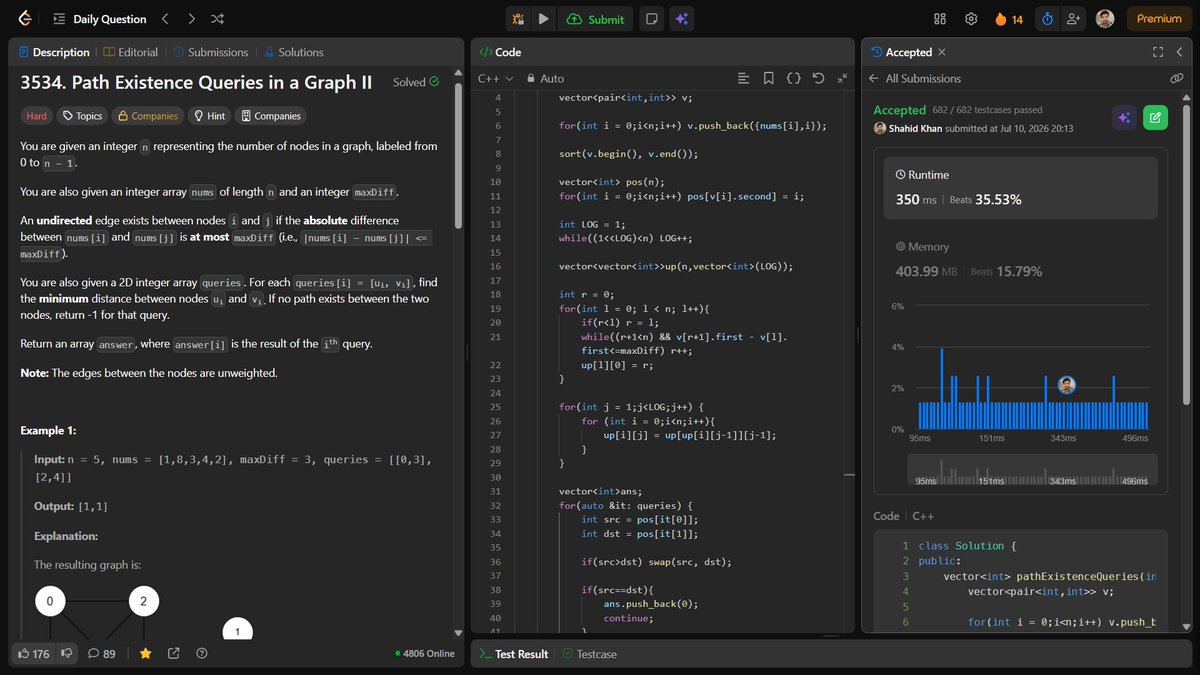This screenshot has height=675, width=1200.
Task: Click the Hard difficulty label
Action: 37,116
